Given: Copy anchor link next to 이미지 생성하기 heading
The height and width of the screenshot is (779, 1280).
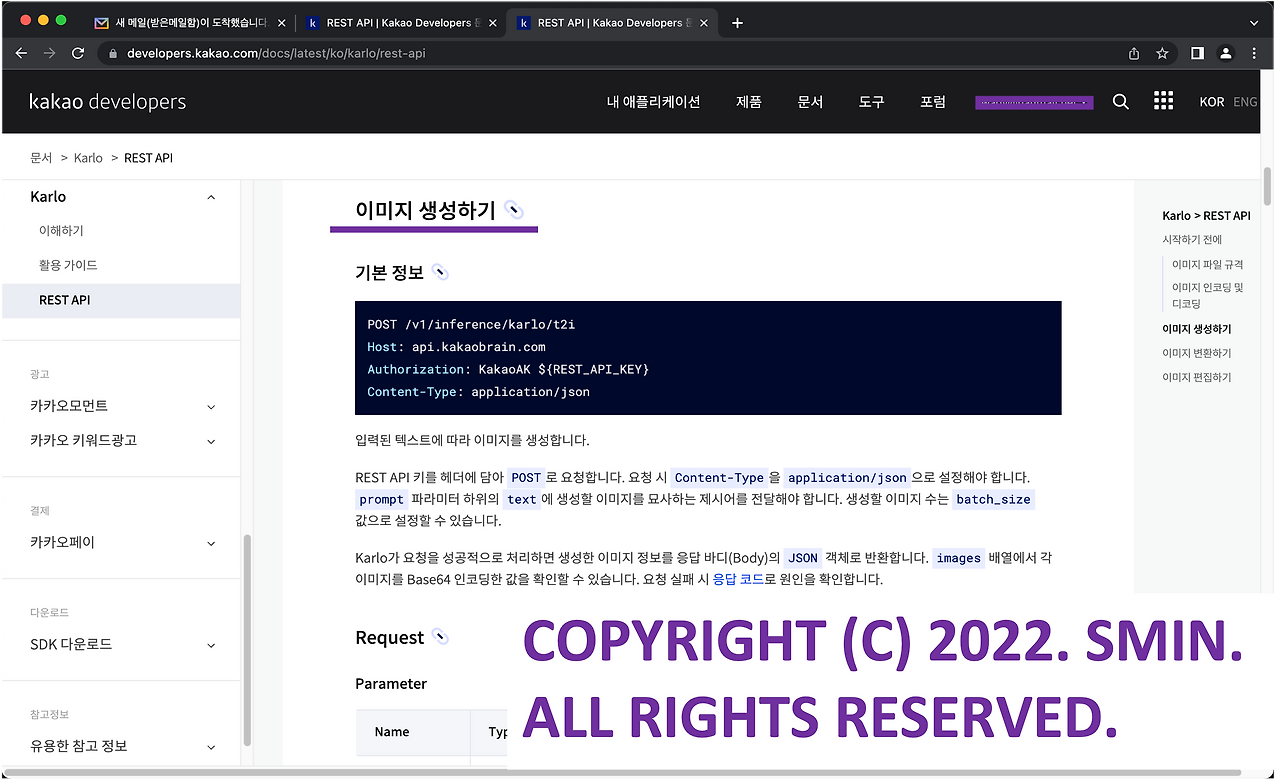Looking at the screenshot, I should [514, 210].
